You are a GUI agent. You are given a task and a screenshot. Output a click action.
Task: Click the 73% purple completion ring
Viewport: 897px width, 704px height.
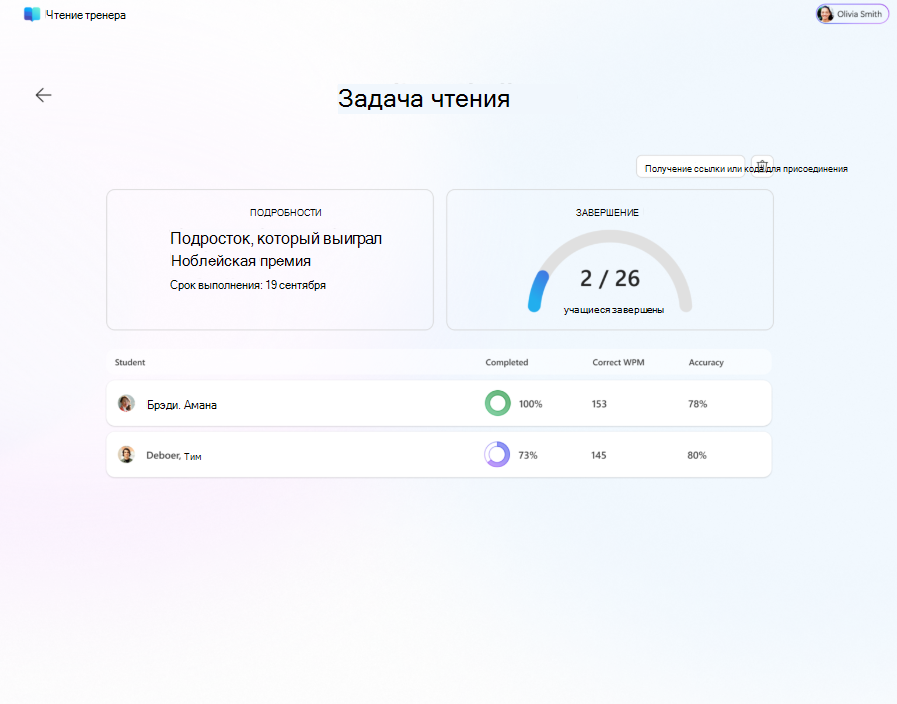click(x=497, y=455)
